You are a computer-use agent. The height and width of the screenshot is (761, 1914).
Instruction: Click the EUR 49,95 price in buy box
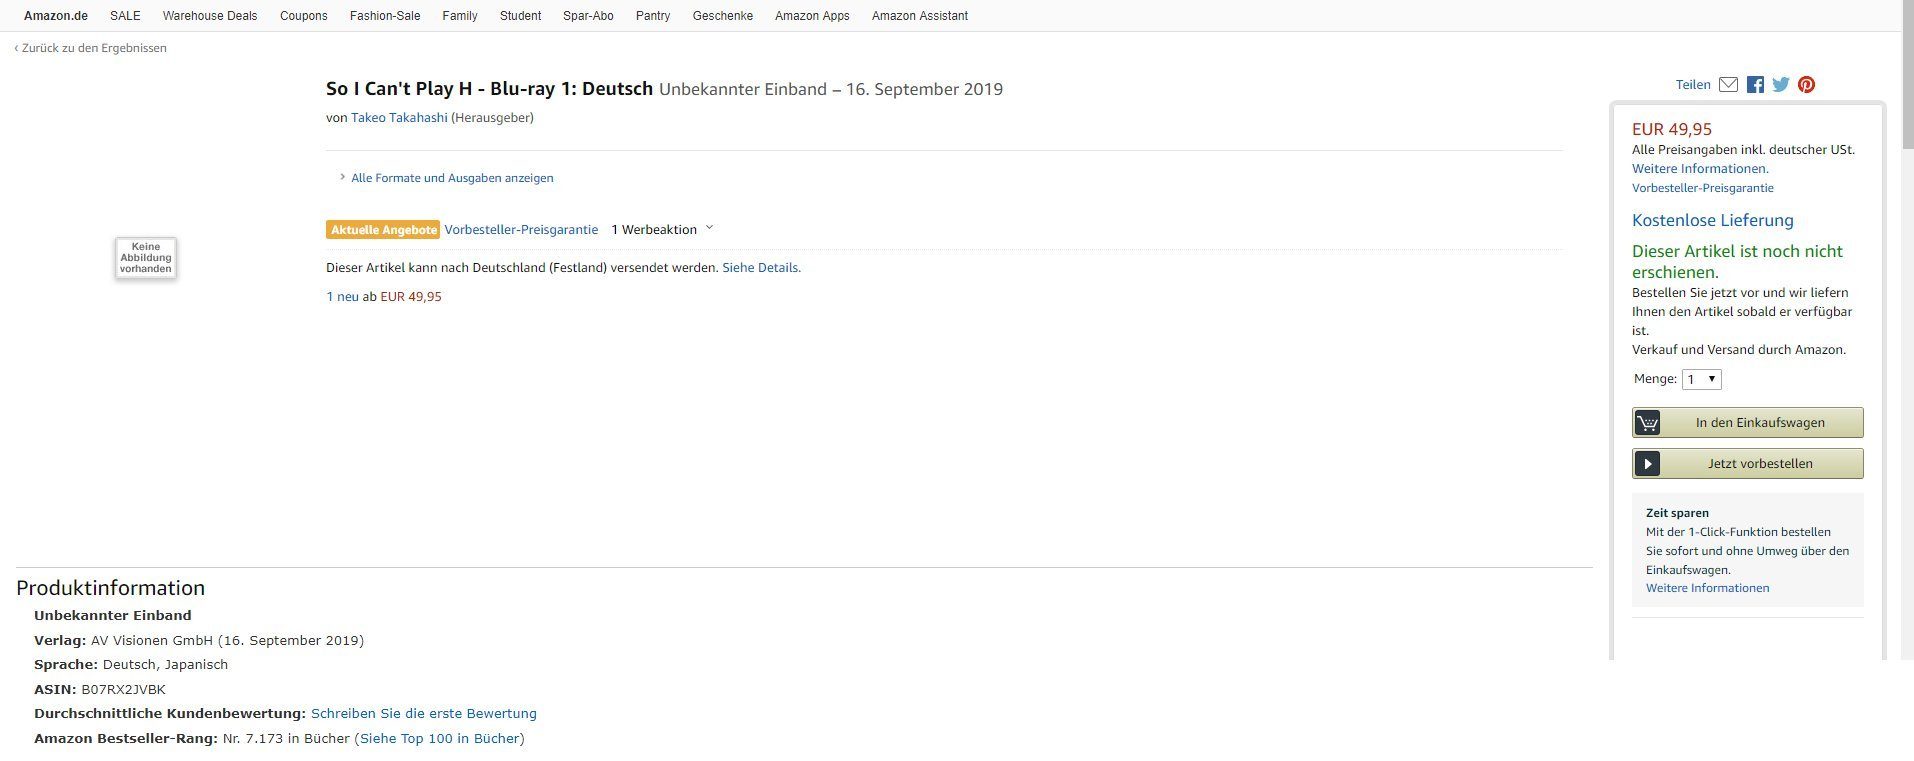coord(1672,129)
